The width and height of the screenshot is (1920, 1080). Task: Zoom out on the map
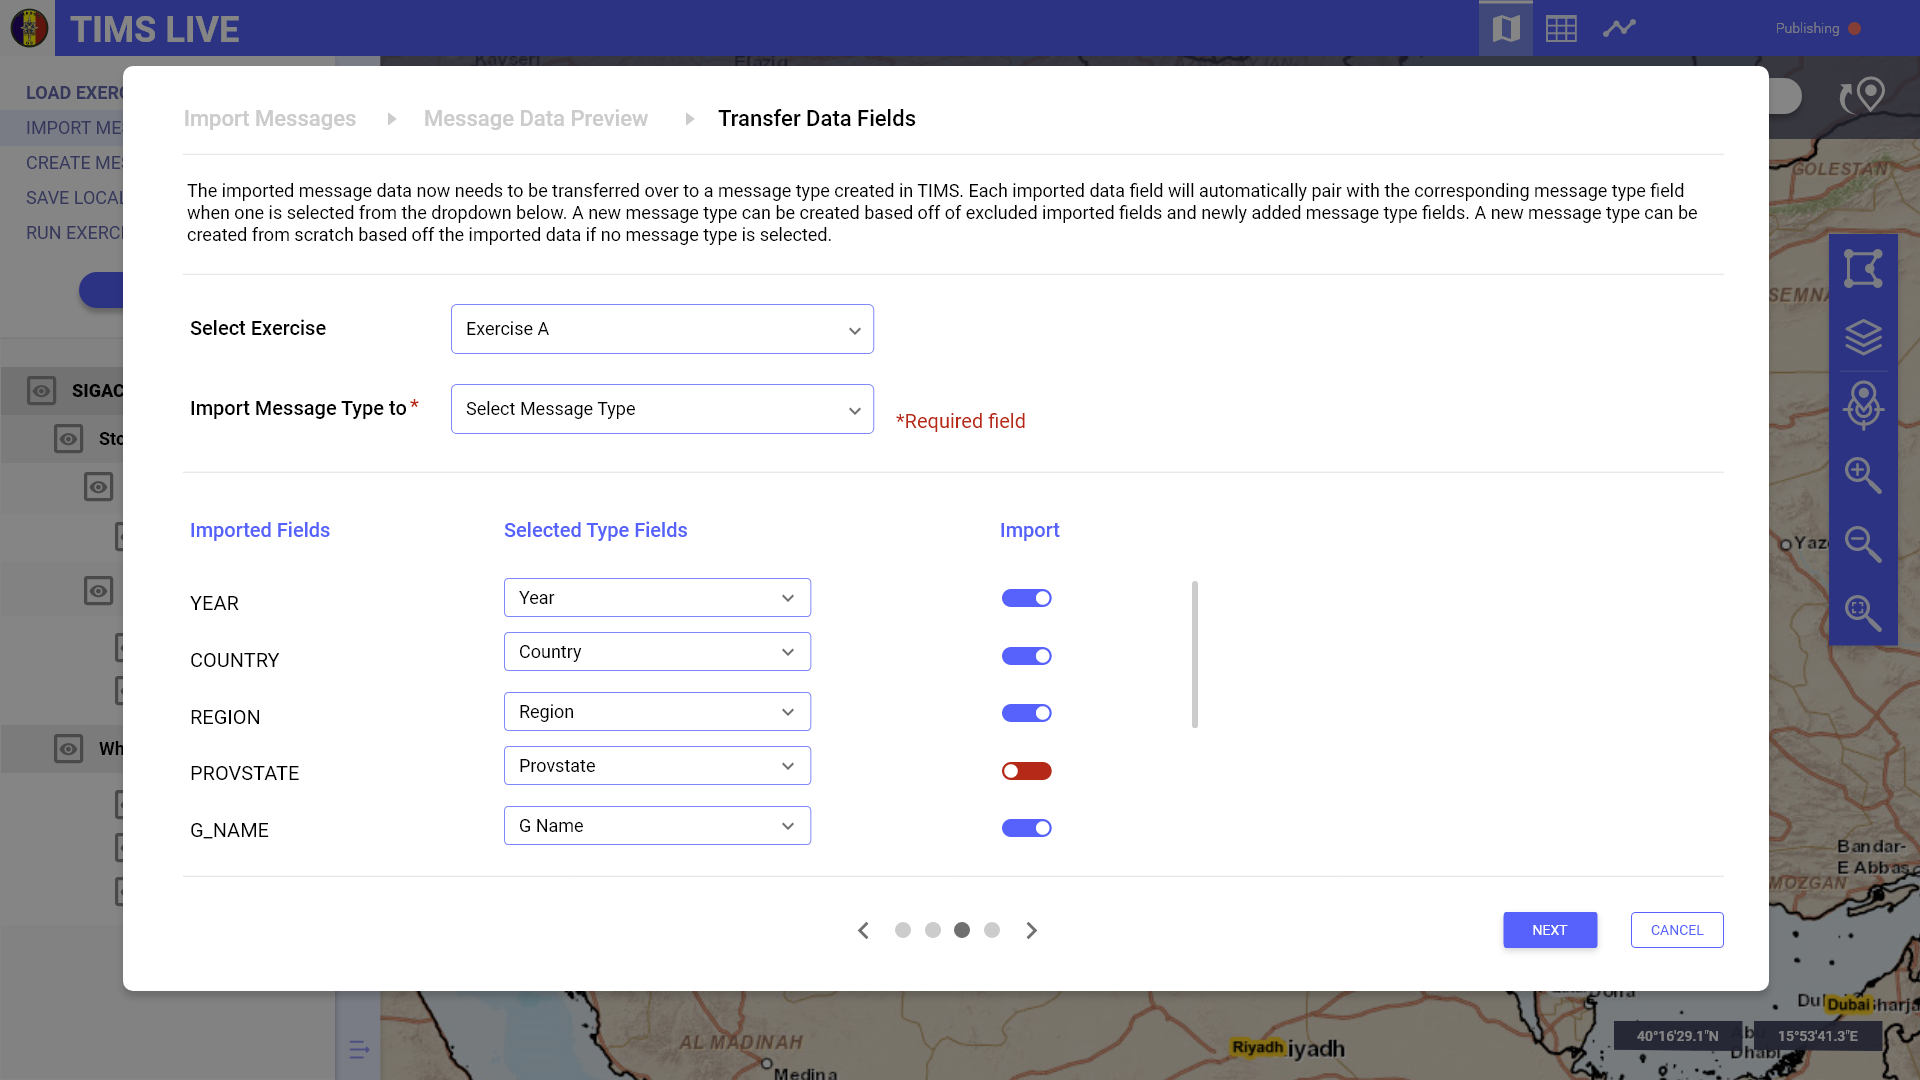coord(1863,545)
